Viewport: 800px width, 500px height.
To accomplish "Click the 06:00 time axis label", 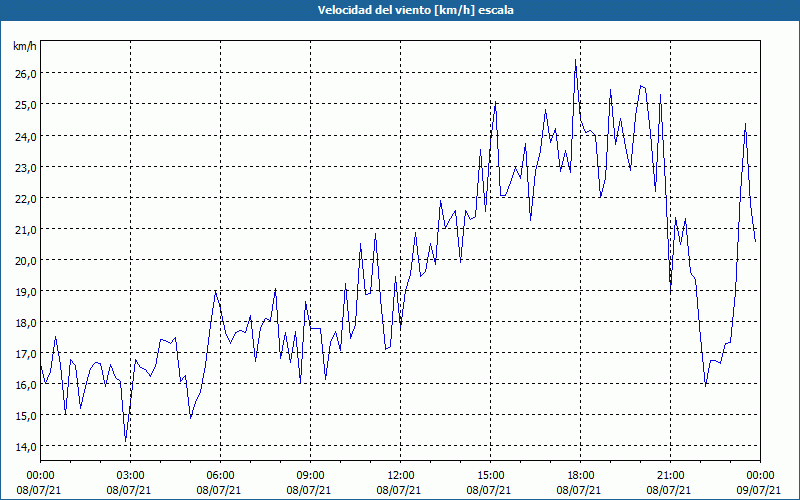I will (x=220, y=476).
